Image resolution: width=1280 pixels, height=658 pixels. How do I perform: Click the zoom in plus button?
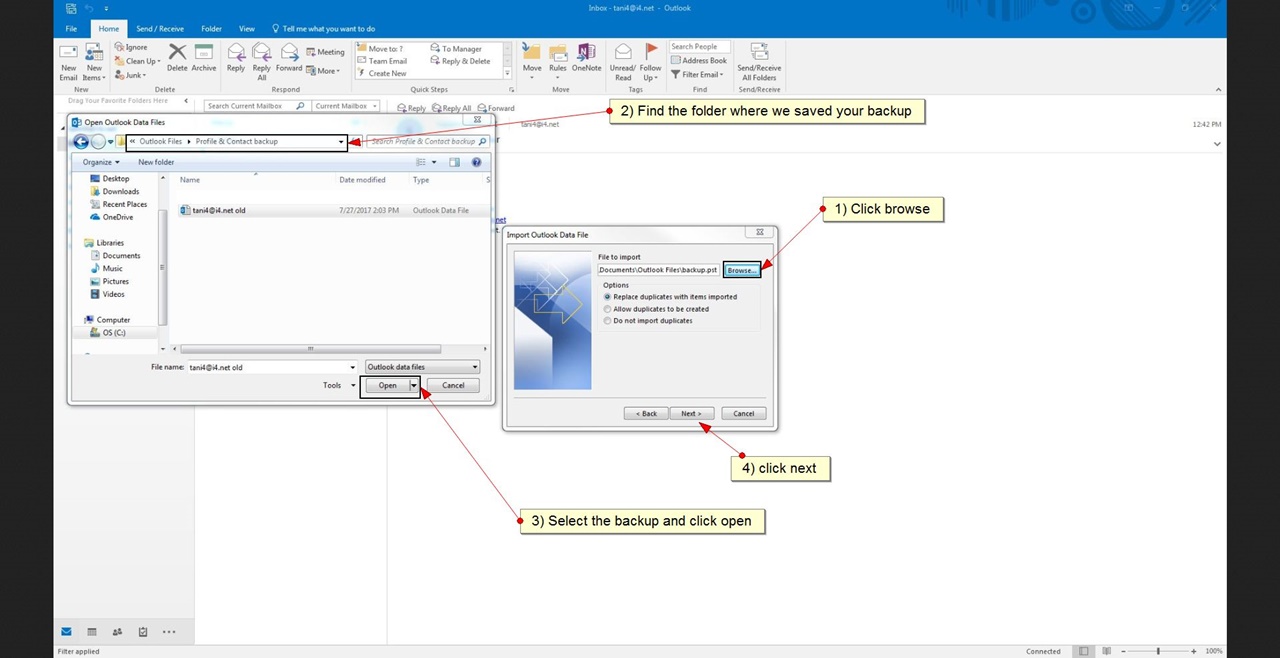coord(1193,651)
